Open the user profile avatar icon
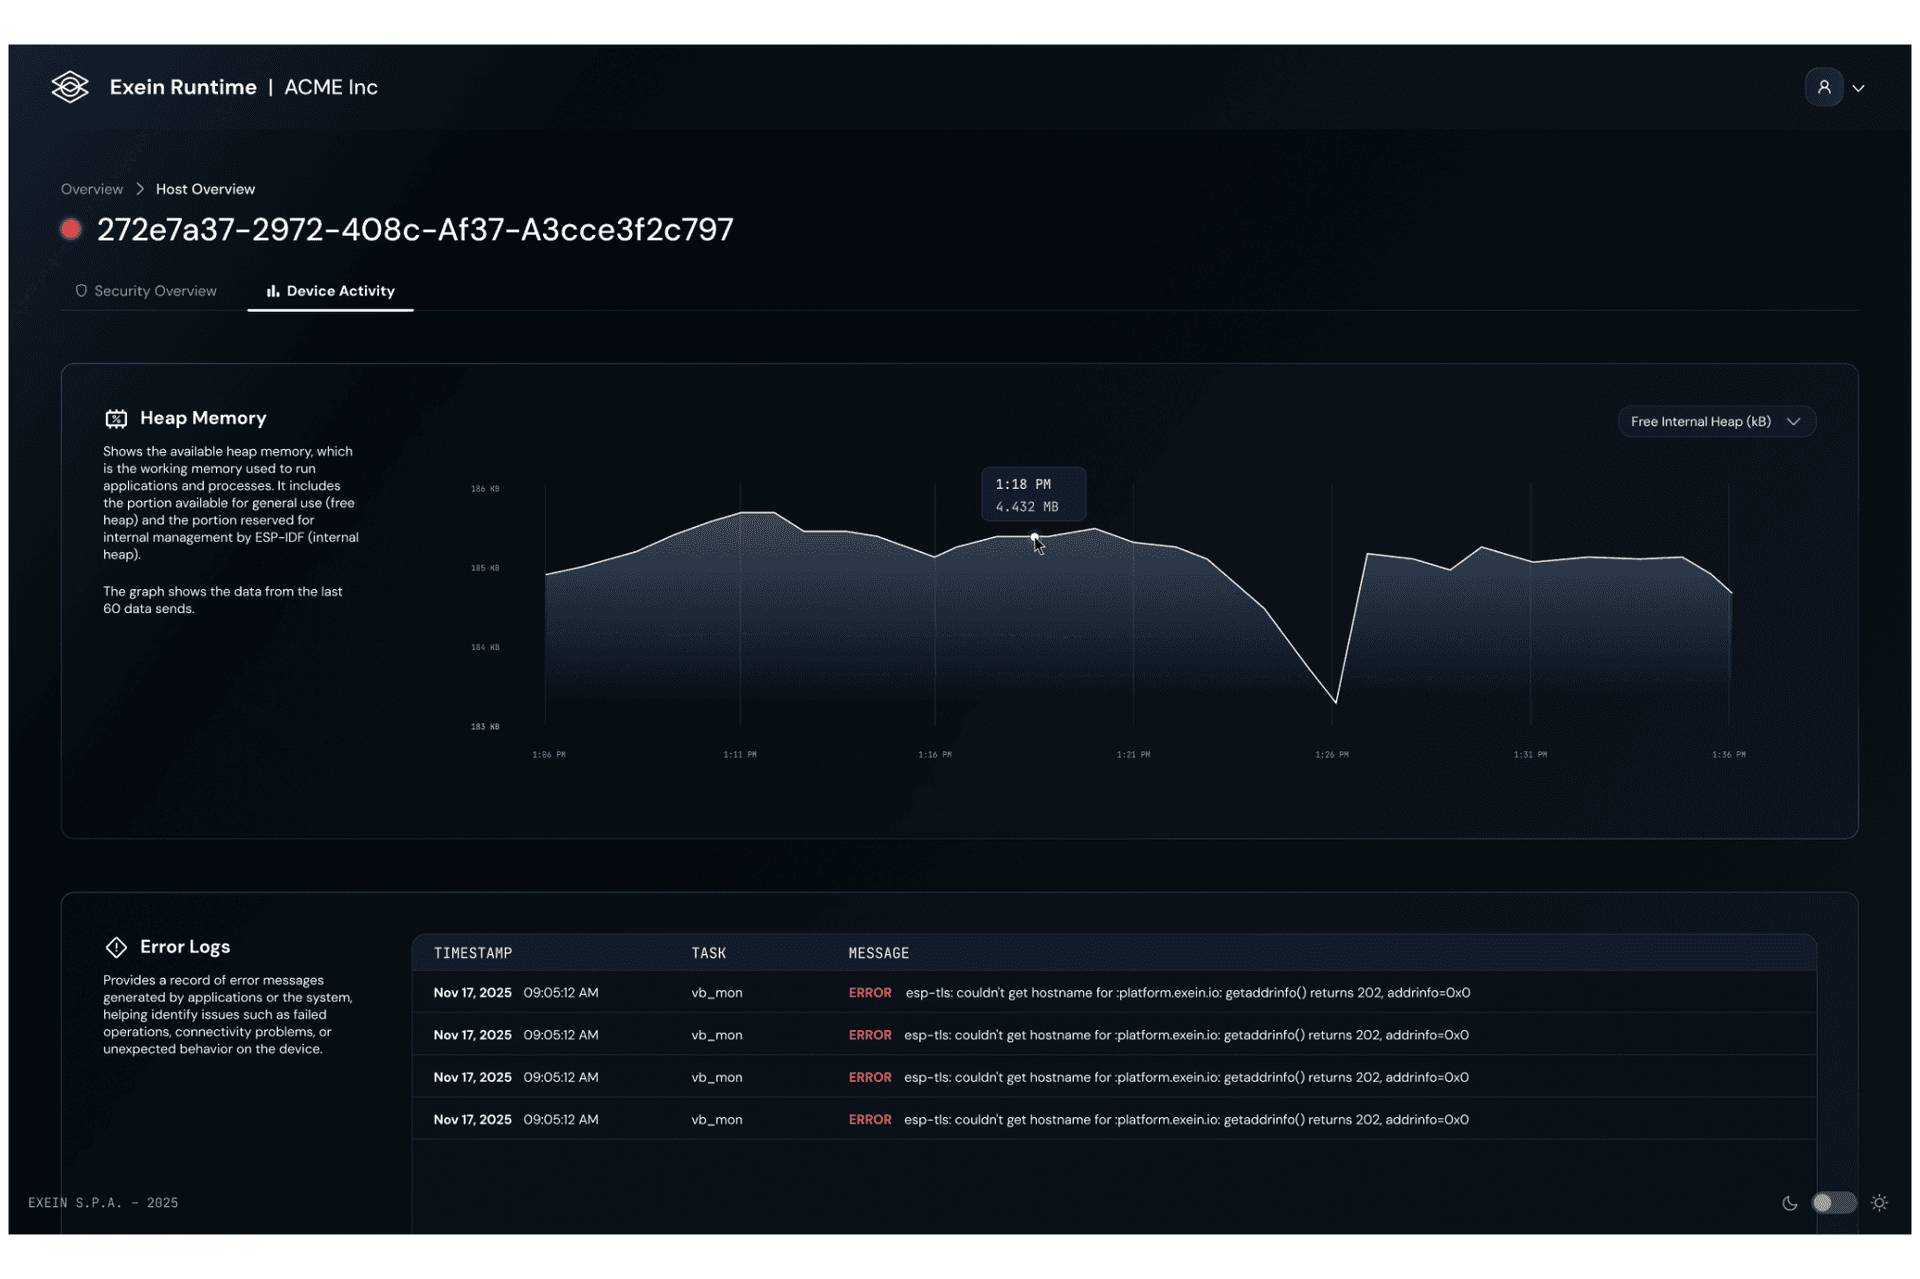Viewport: 1920px width, 1279px height. coord(1823,87)
